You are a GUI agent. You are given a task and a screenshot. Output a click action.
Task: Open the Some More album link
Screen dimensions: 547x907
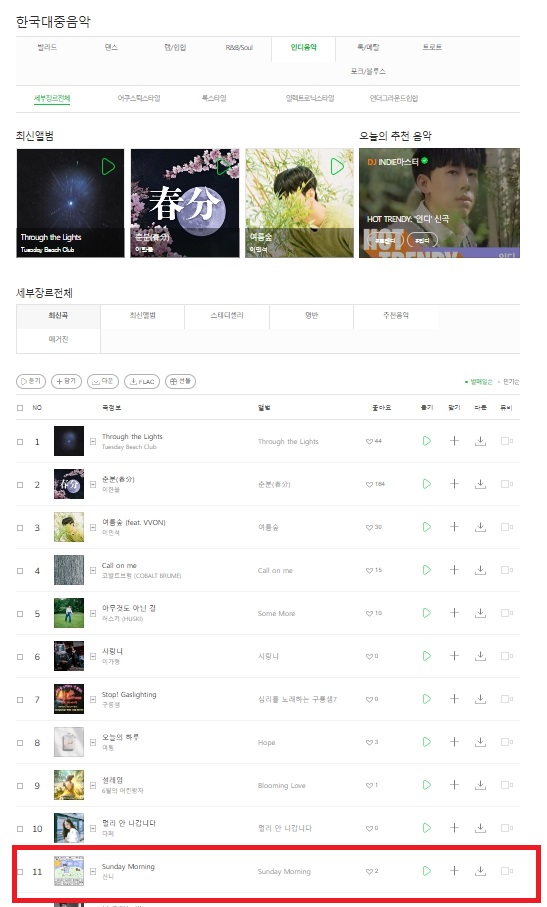tap(276, 614)
